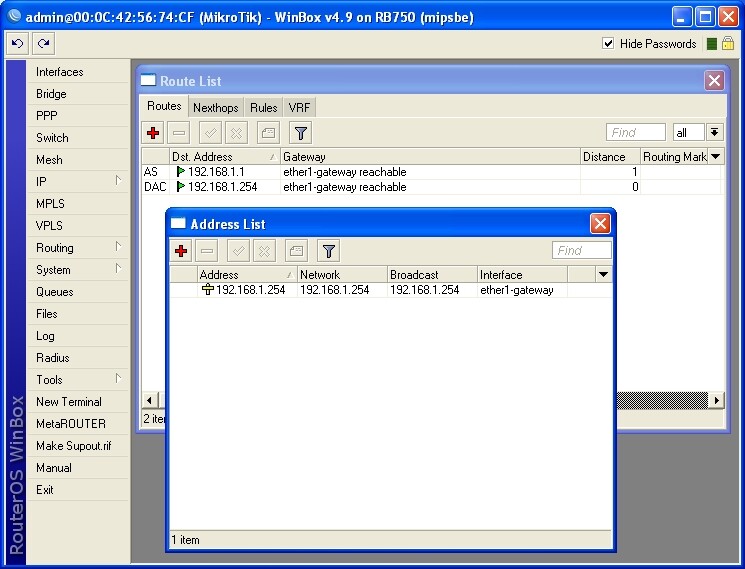Open comment button in Address List toolbar
745x569 pixels.
[296, 251]
